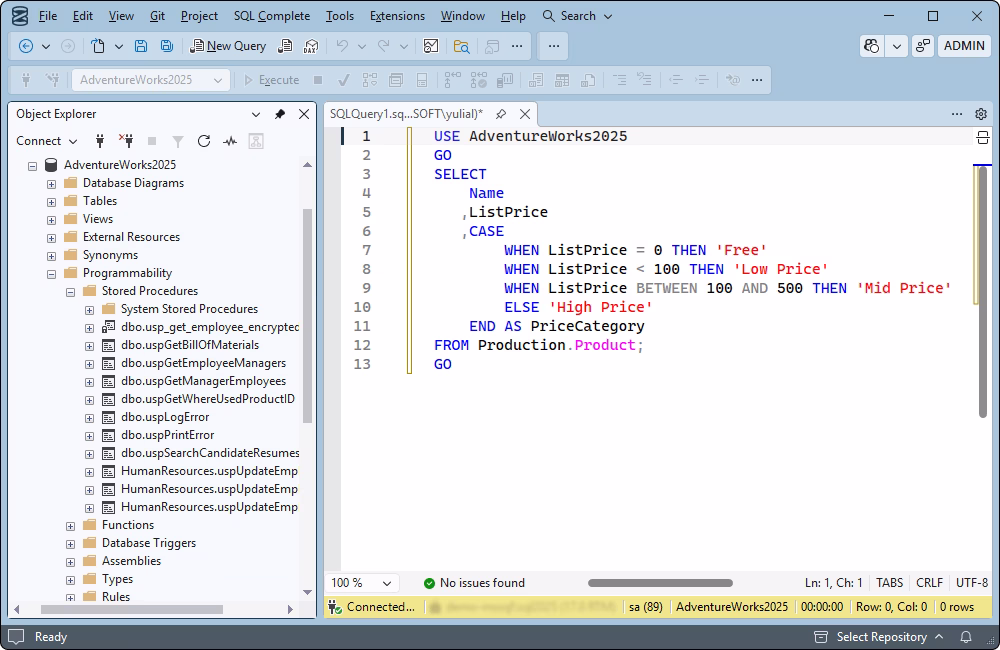Close the Object Explorer panel
Image resolution: width=1000 pixels, height=650 pixels.
coord(304,114)
